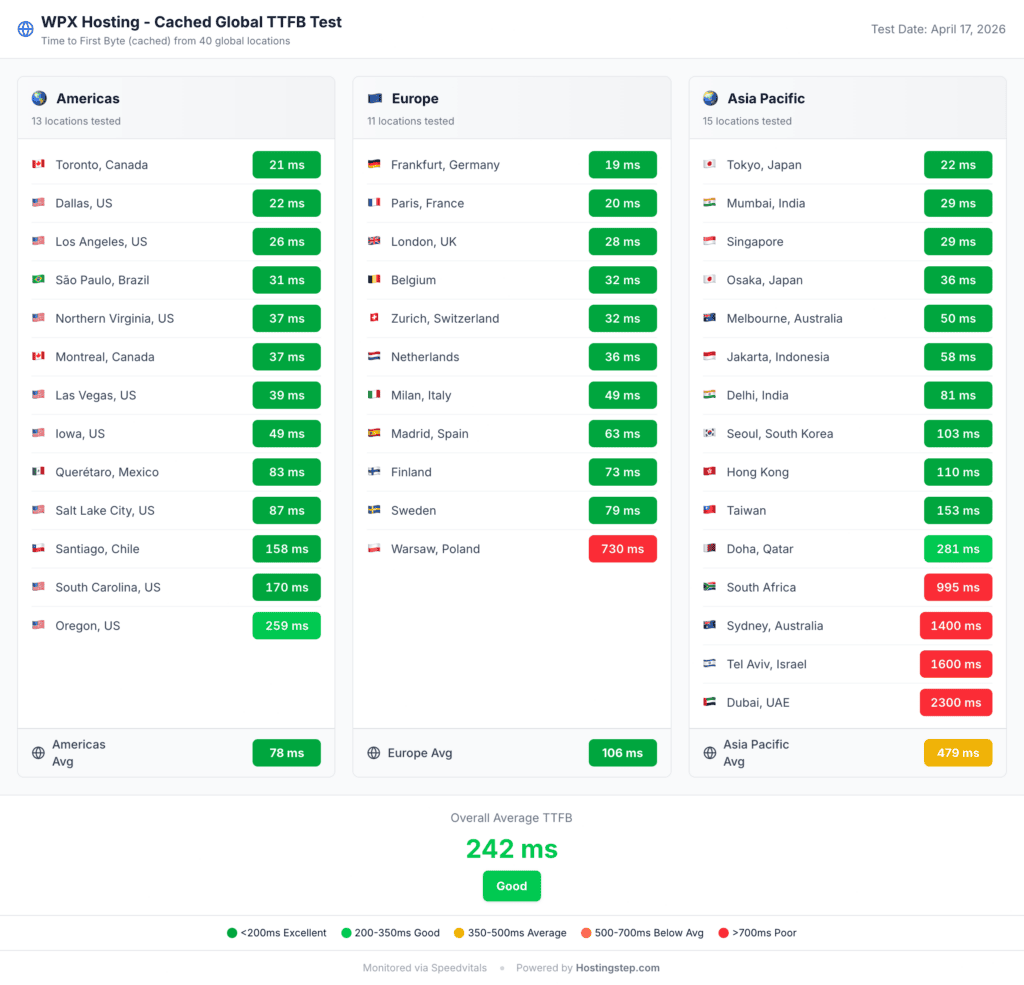1024x985 pixels.
Task: Click the 730 ms badge for Warsaw
Action: click(x=622, y=549)
